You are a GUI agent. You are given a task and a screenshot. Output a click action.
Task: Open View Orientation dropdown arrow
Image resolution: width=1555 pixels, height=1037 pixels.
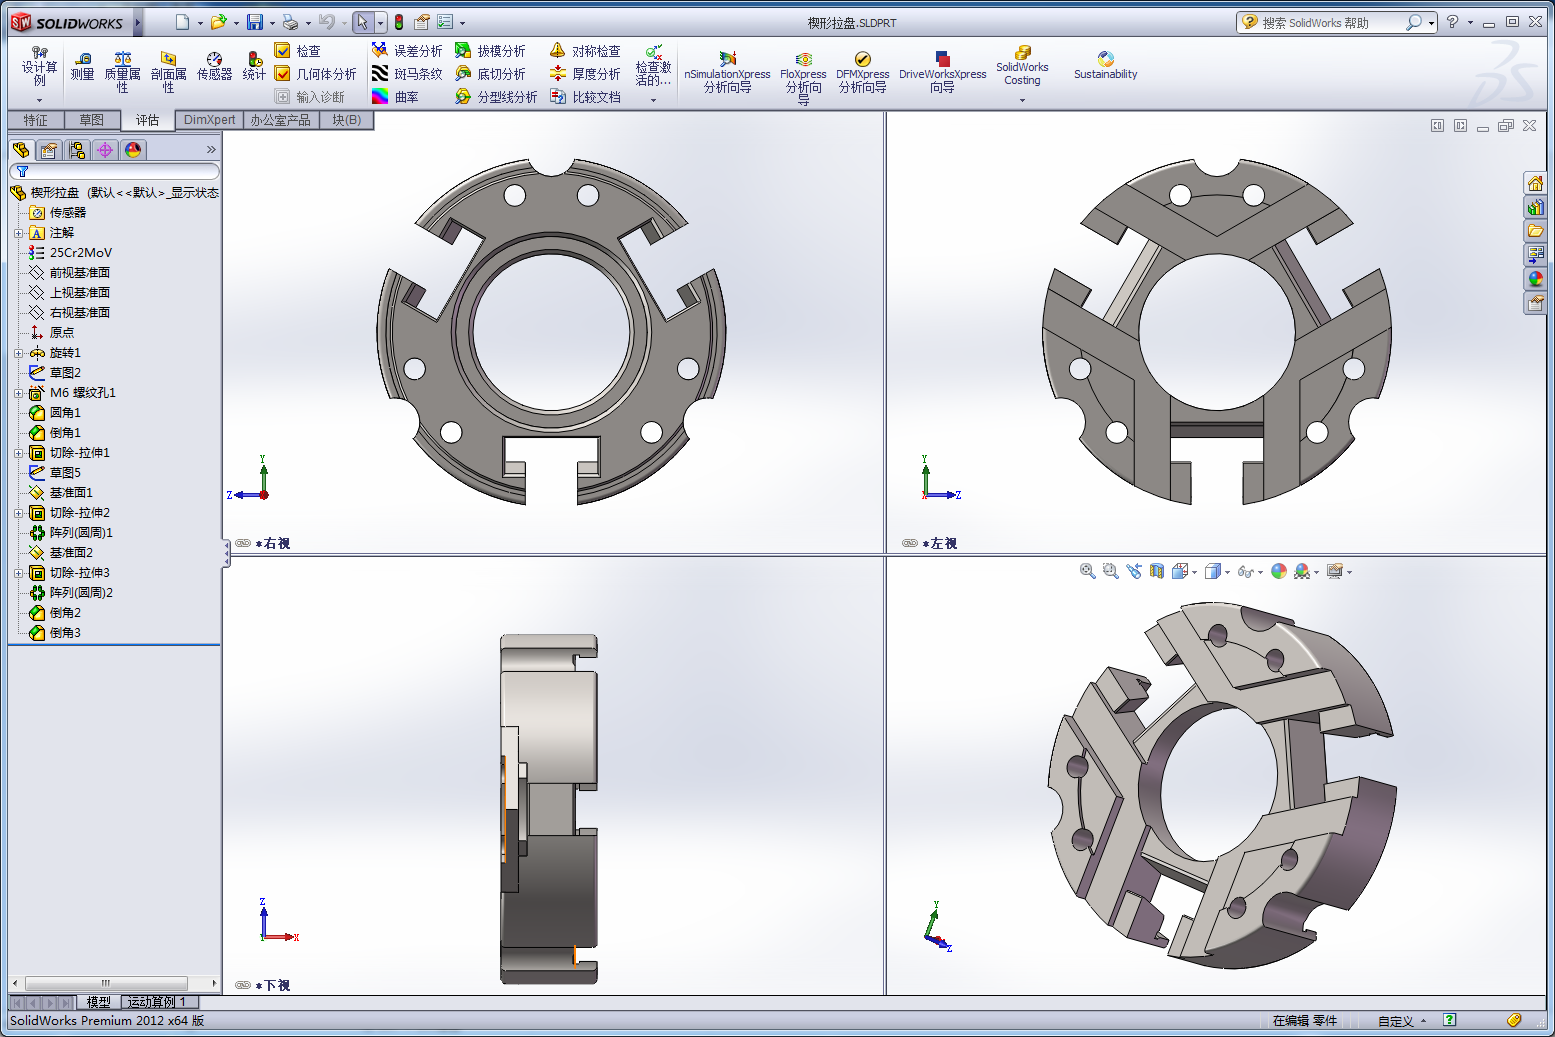click(1195, 572)
